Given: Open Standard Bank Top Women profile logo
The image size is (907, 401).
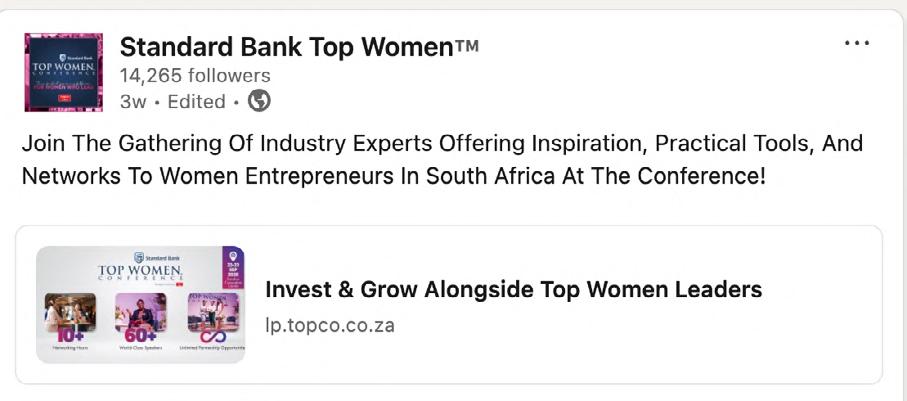Looking at the screenshot, I should click(x=64, y=72).
